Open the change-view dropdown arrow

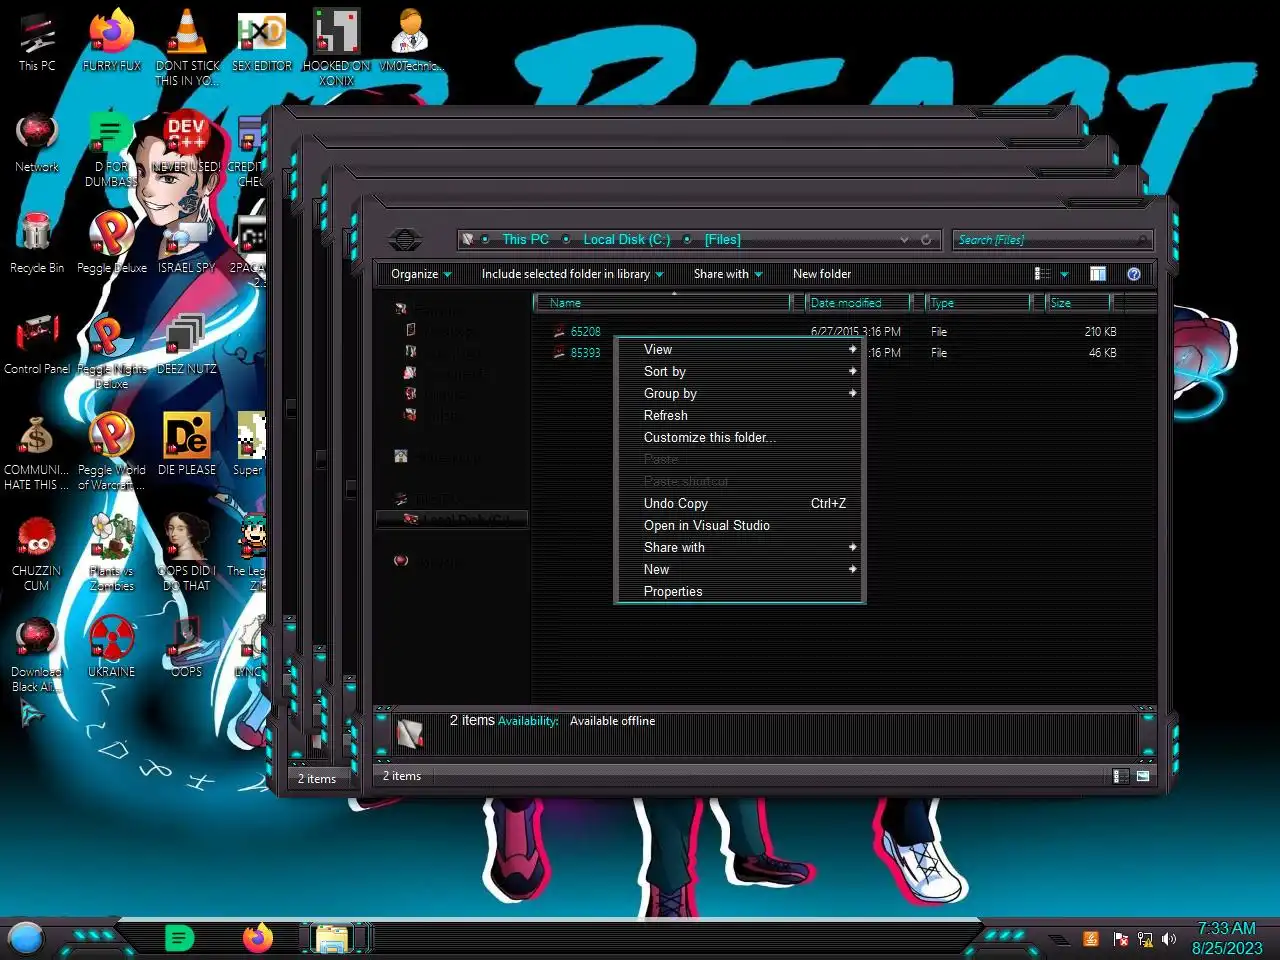click(x=1064, y=274)
